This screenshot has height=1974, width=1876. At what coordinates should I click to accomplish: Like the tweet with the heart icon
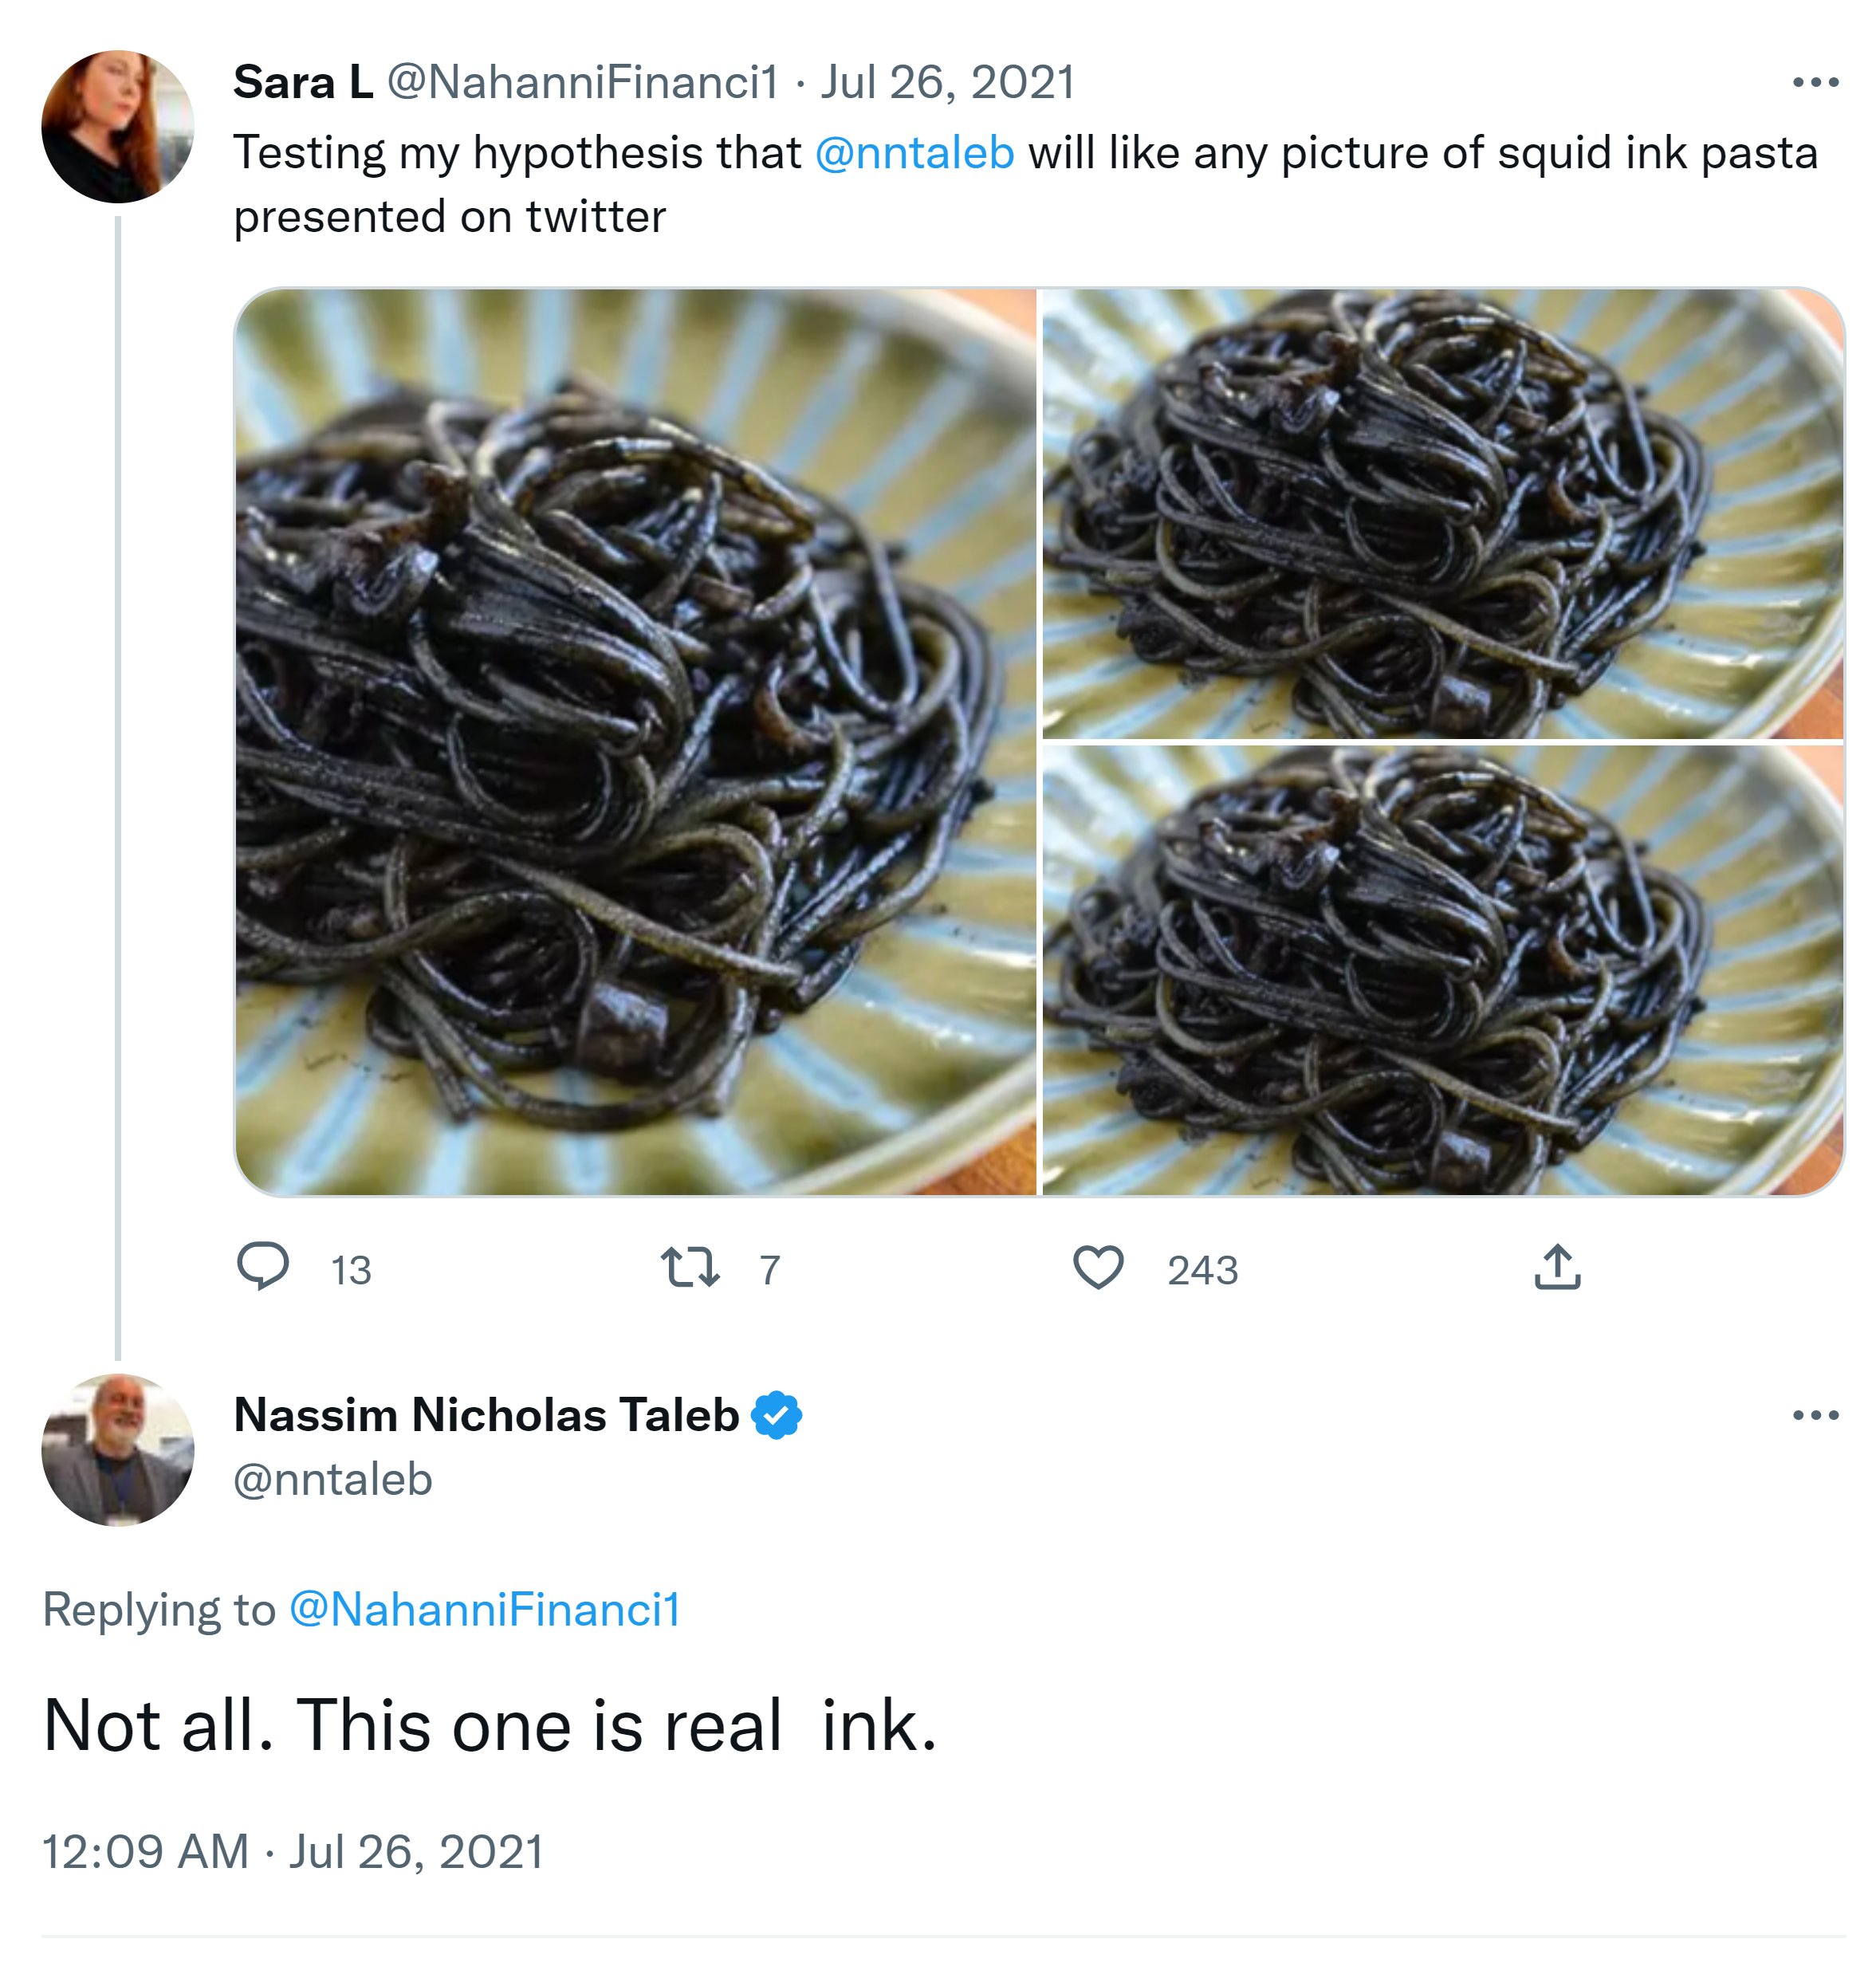(1098, 1267)
